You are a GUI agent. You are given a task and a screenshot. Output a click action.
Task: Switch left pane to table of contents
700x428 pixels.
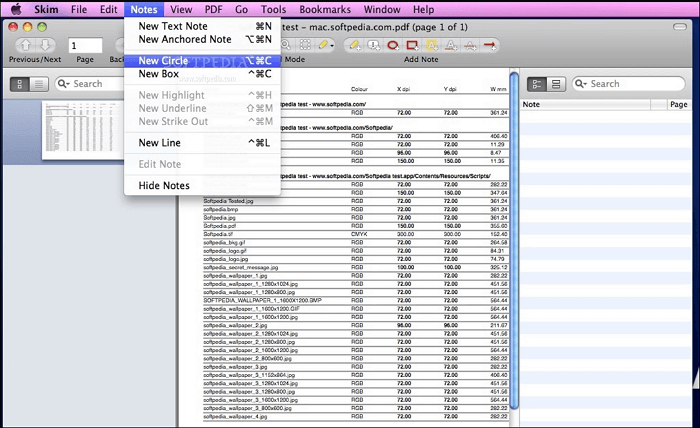[39, 84]
